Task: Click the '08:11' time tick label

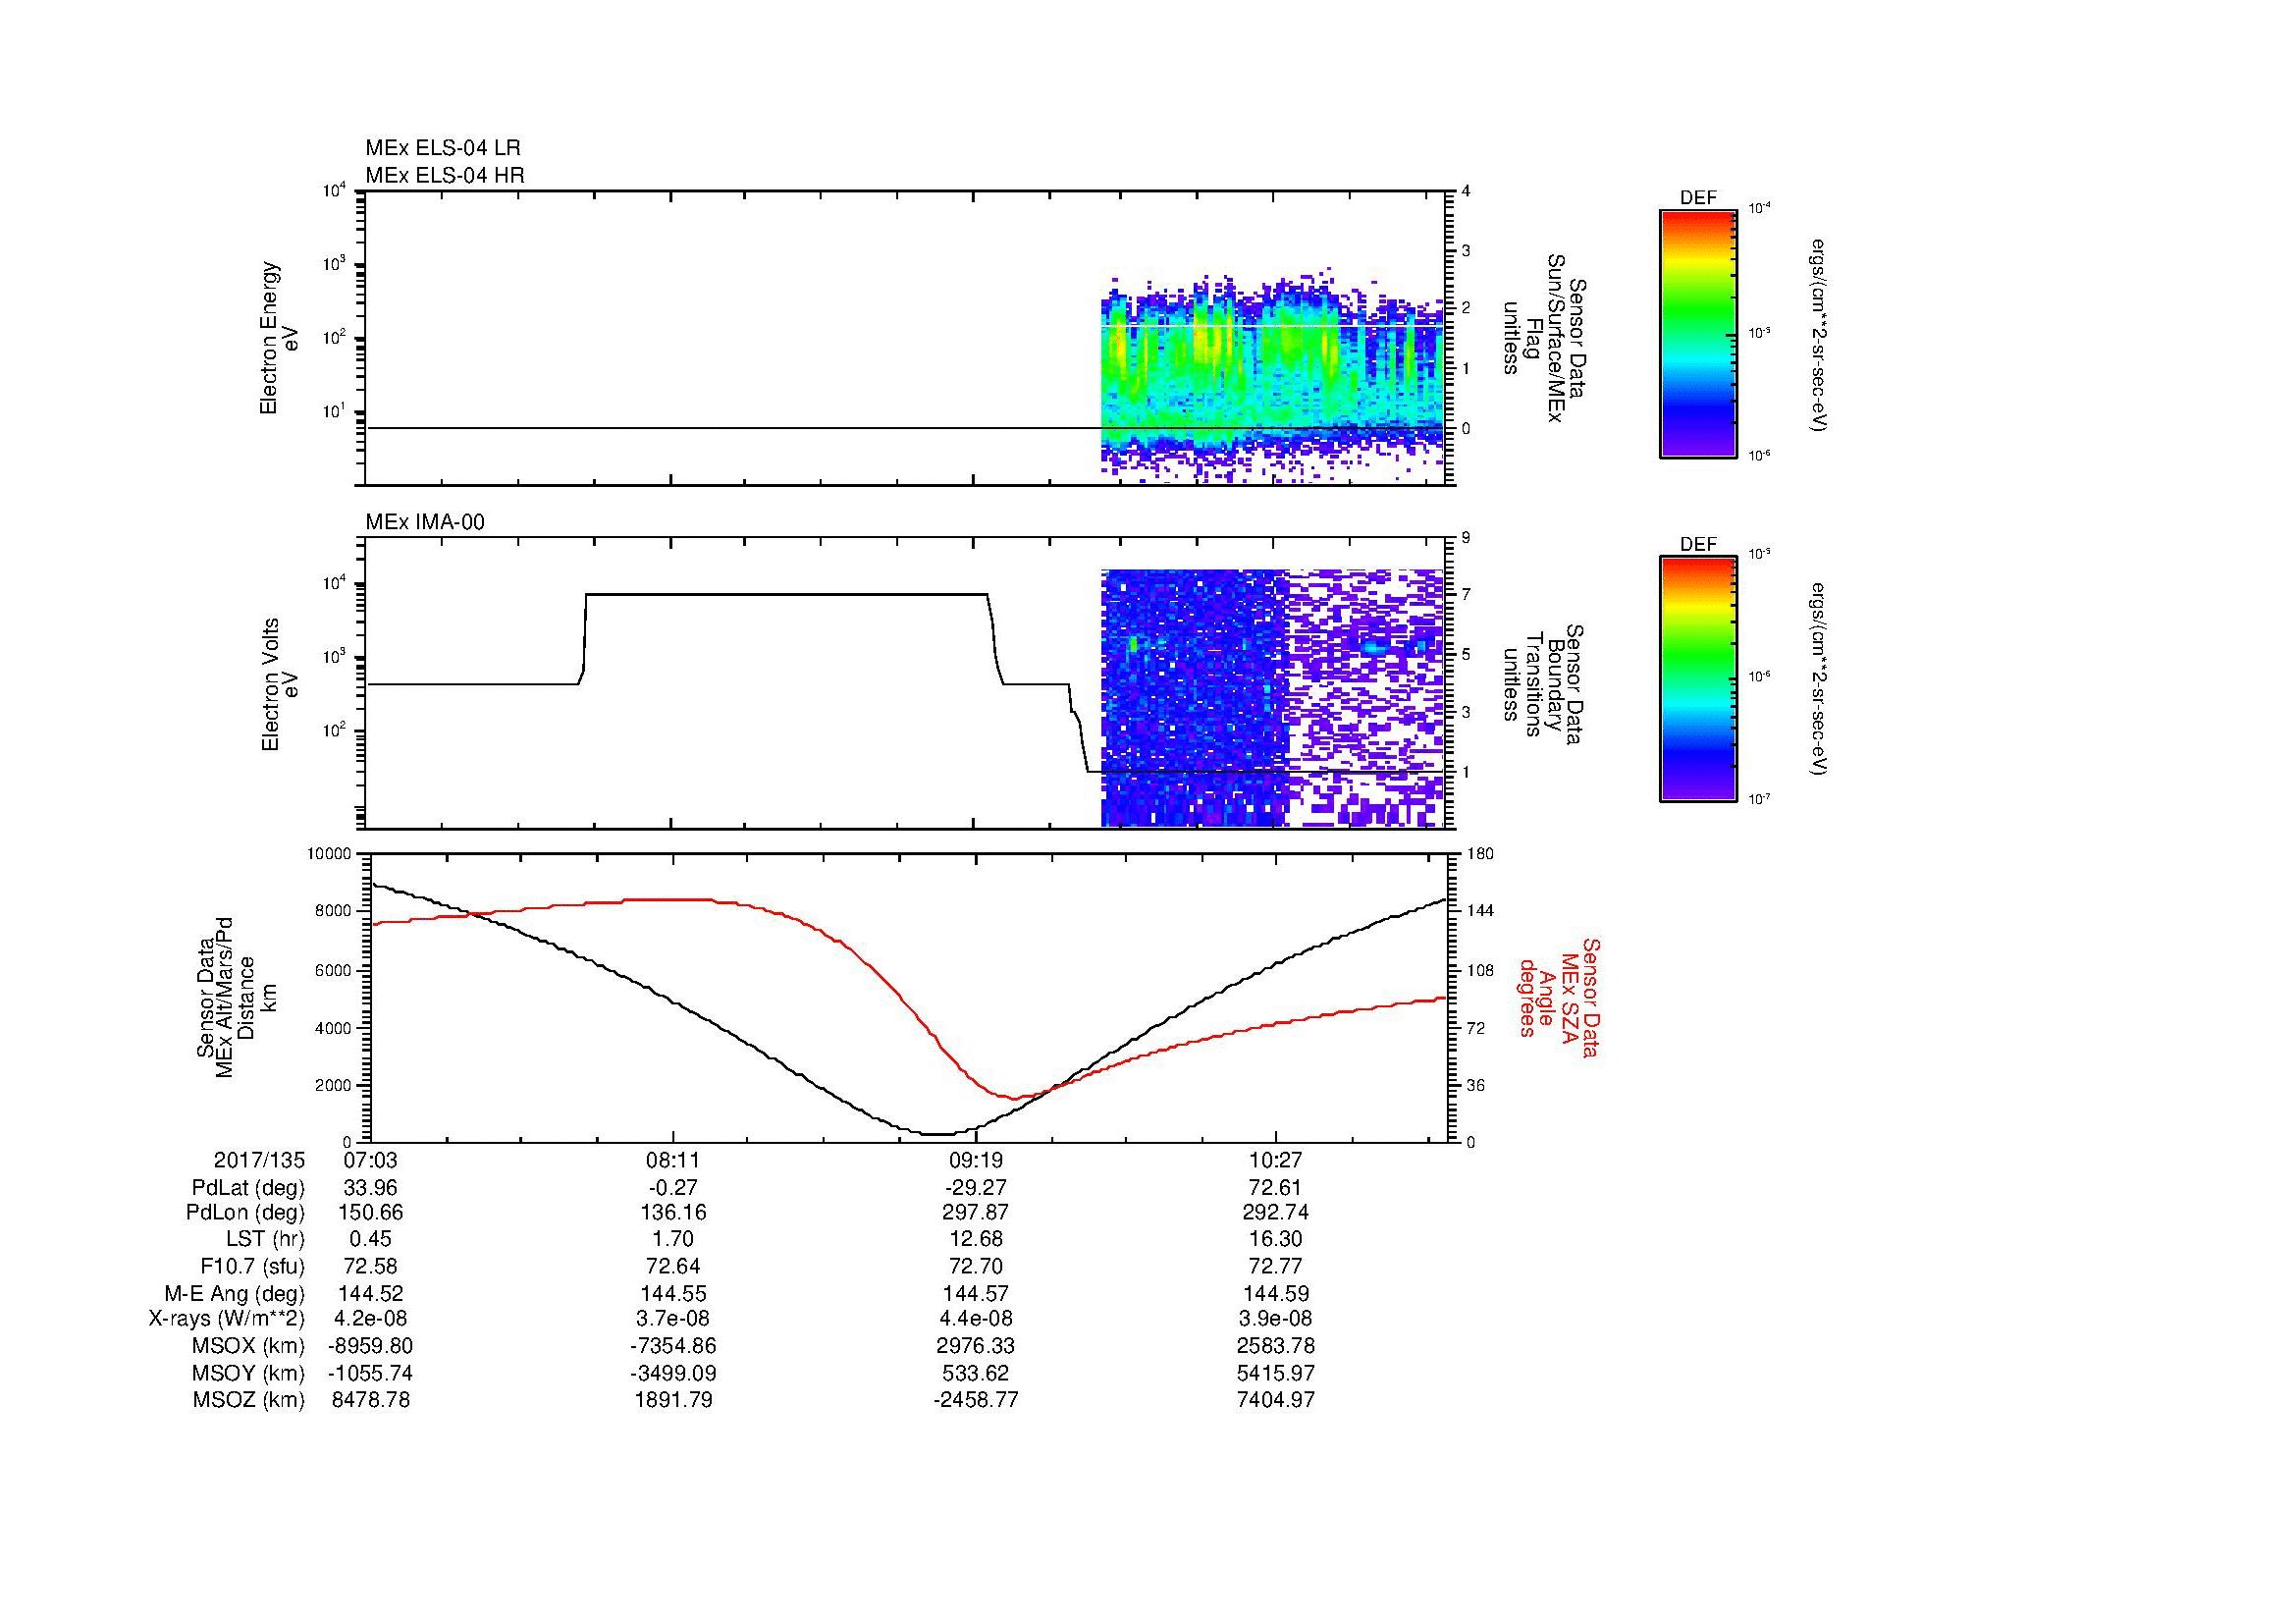Action: 673,1161
